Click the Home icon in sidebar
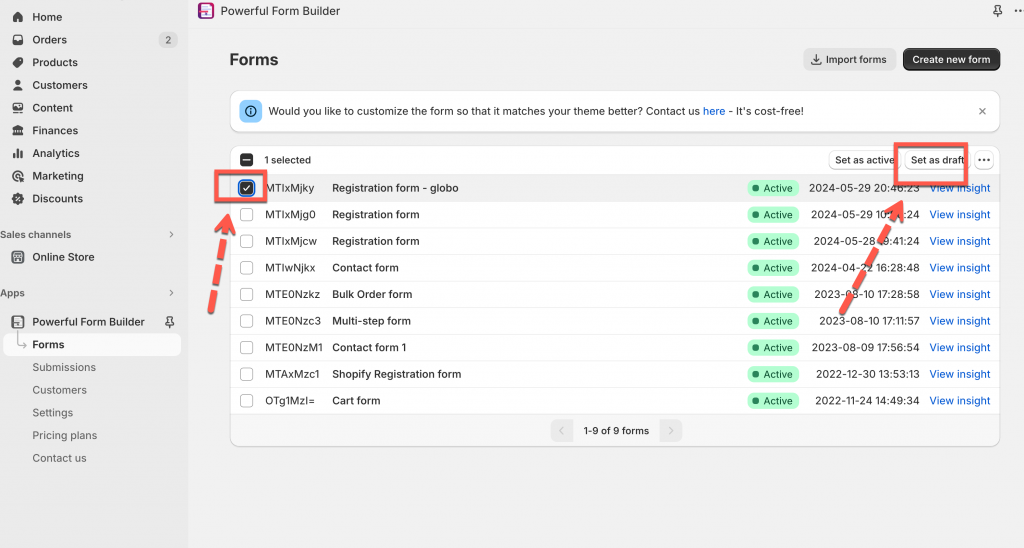1024x548 pixels. point(18,17)
